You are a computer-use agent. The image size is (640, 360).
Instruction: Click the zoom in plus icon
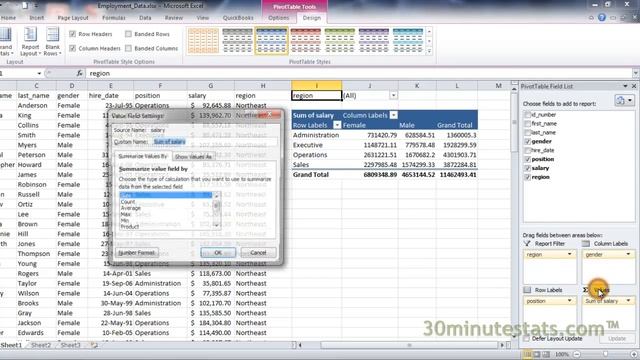click(x=633, y=354)
